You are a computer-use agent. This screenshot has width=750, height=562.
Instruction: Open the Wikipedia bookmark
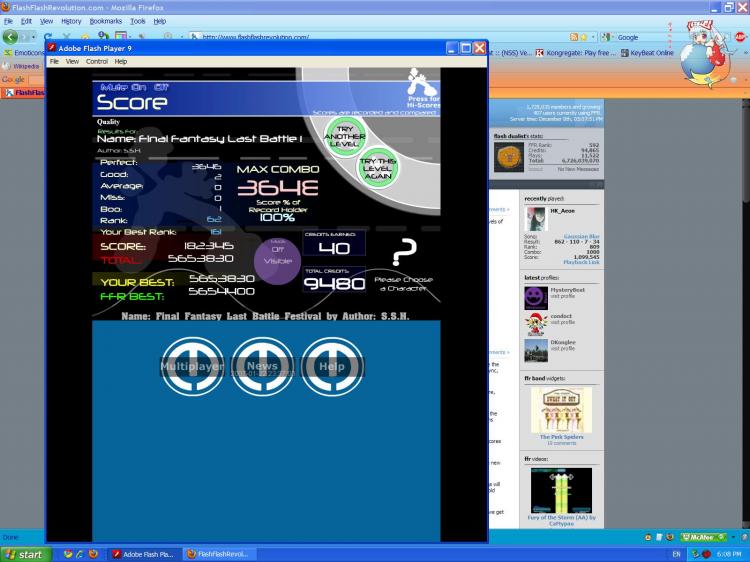tap(21, 66)
